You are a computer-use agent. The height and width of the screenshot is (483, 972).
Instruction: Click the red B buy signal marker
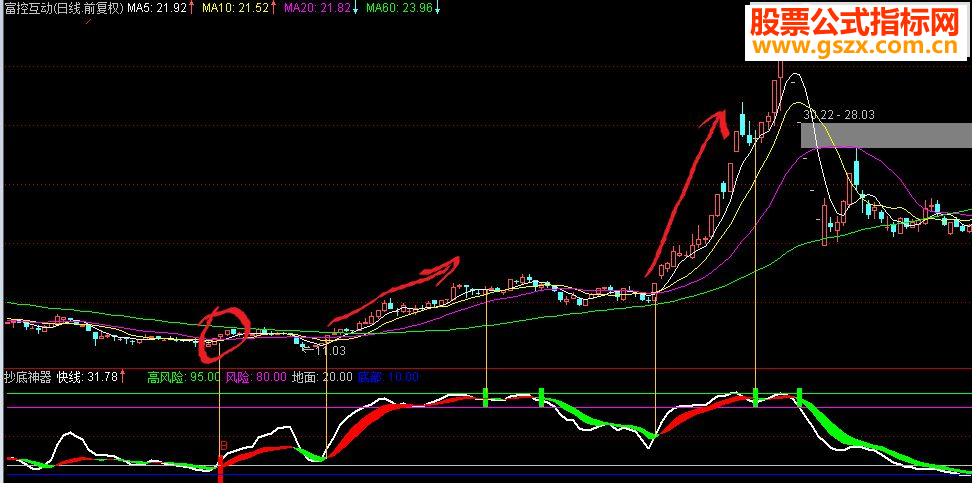(x=224, y=445)
